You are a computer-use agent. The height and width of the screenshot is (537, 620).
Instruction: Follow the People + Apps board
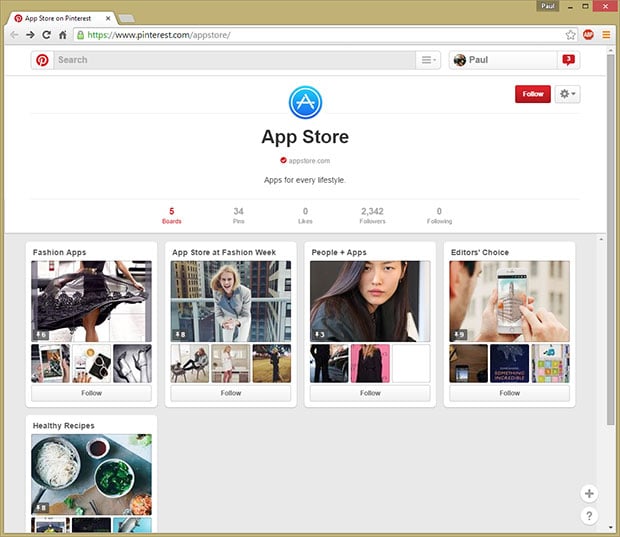[370, 393]
